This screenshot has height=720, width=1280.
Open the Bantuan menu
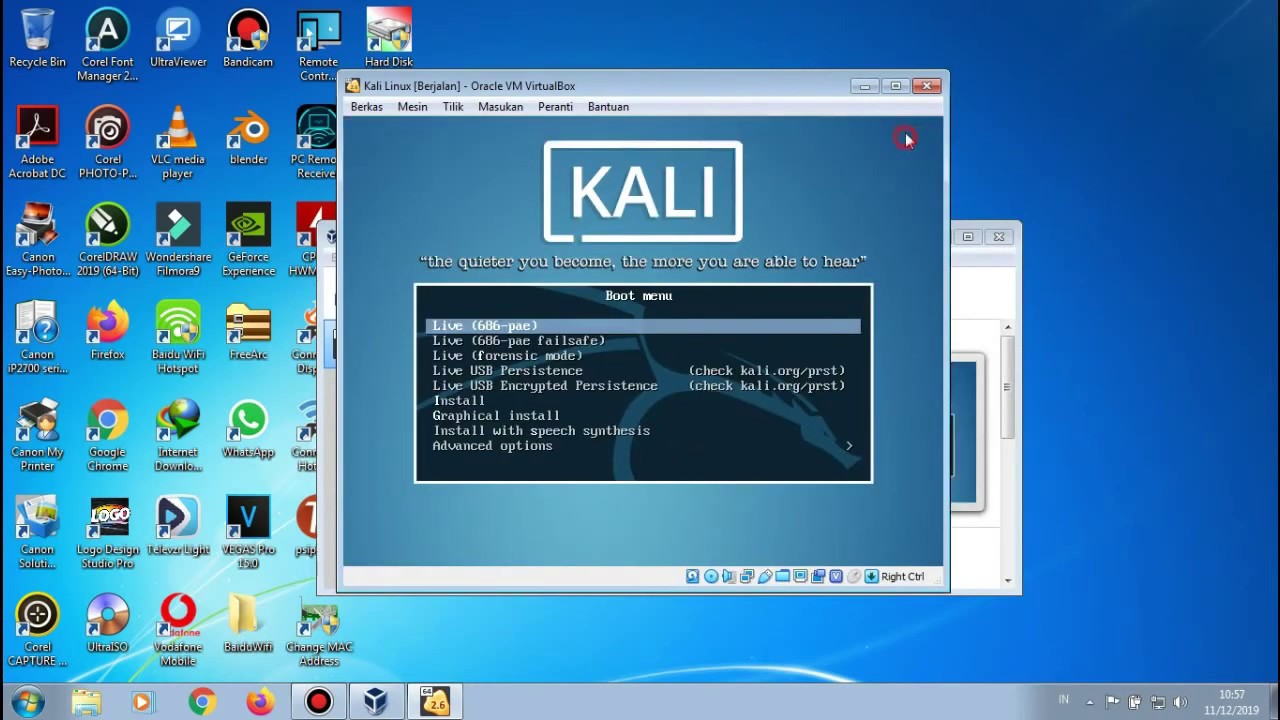pos(608,107)
